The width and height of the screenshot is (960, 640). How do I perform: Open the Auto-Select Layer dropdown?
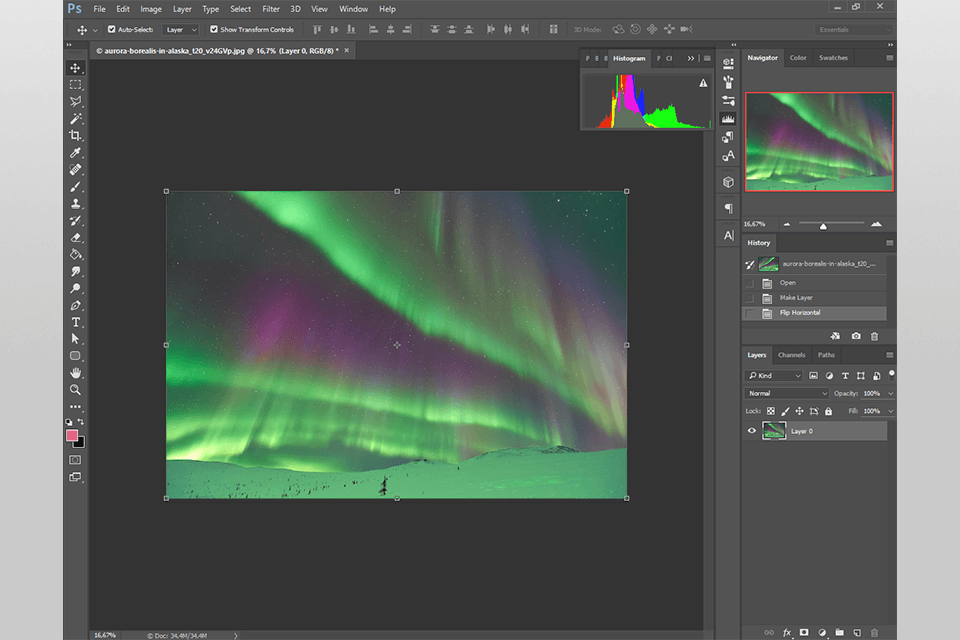click(181, 29)
